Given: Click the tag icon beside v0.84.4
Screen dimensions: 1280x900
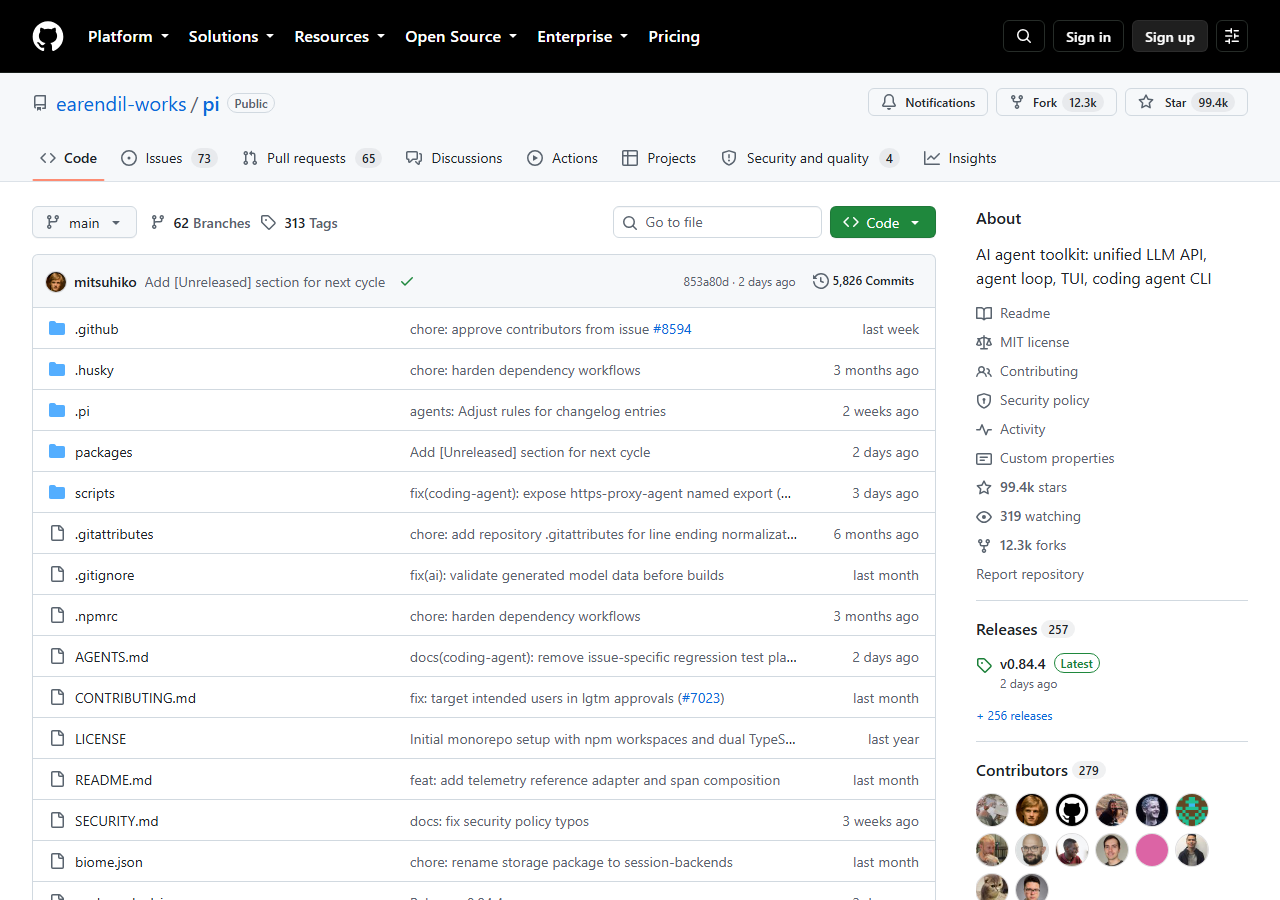Looking at the screenshot, I should 984,664.
